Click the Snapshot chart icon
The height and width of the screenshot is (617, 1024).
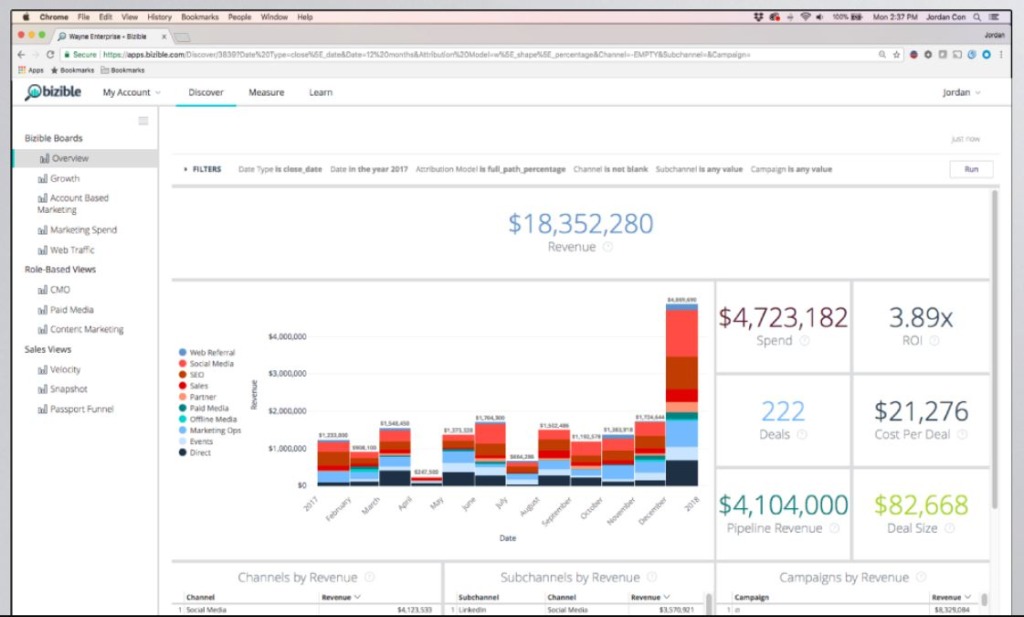(42, 389)
